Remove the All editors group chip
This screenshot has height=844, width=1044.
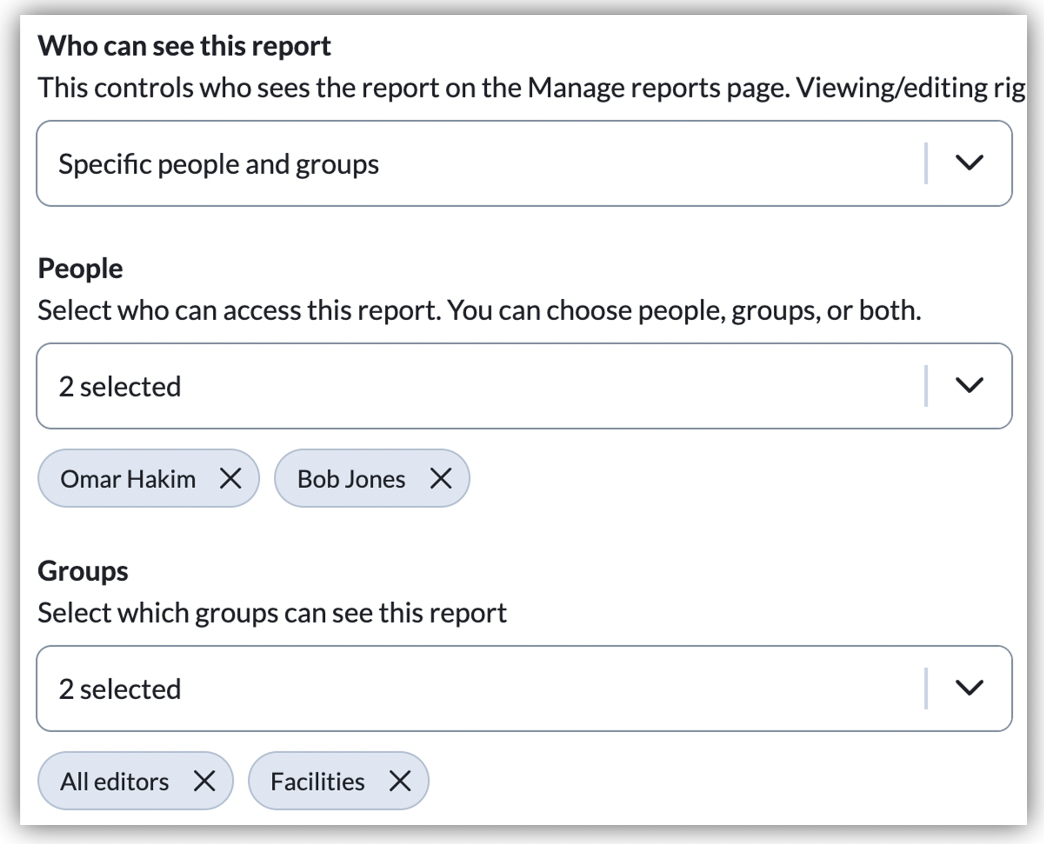(x=204, y=781)
